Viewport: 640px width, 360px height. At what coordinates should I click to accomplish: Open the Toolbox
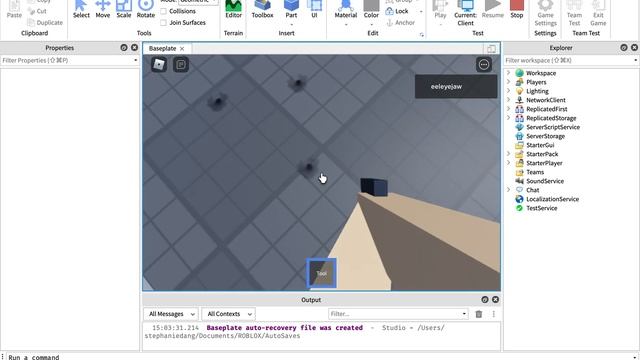(x=262, y=9)
